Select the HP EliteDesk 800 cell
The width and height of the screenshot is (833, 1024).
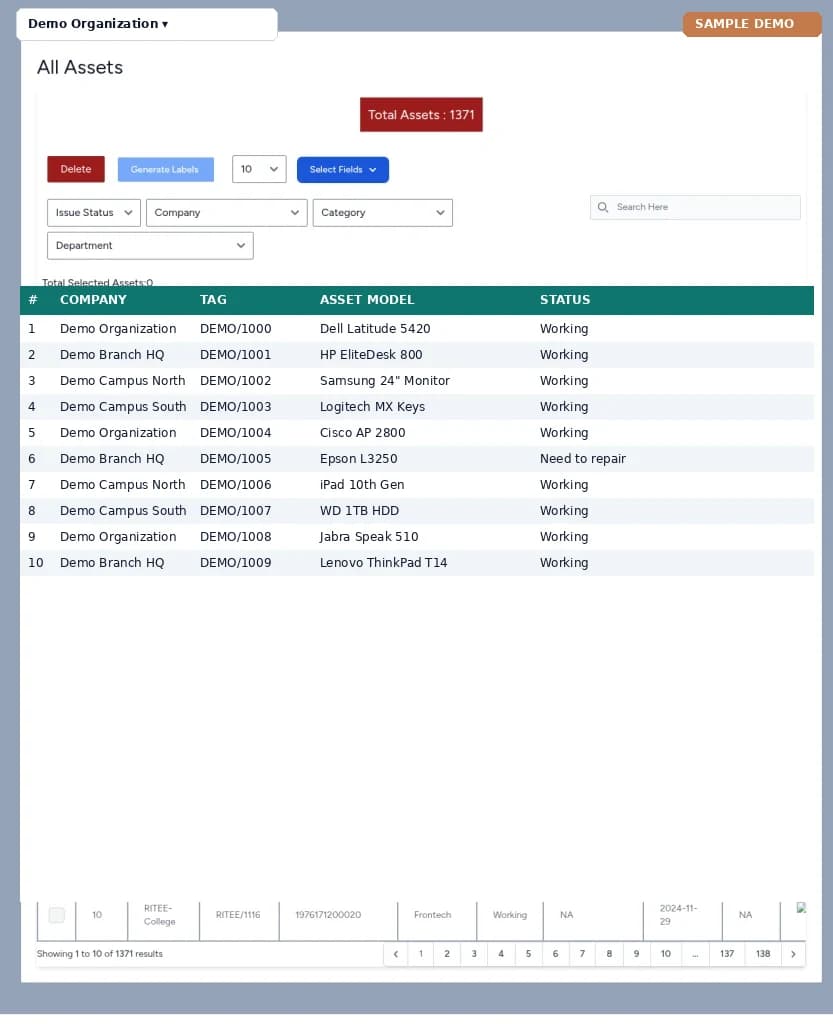371,355
